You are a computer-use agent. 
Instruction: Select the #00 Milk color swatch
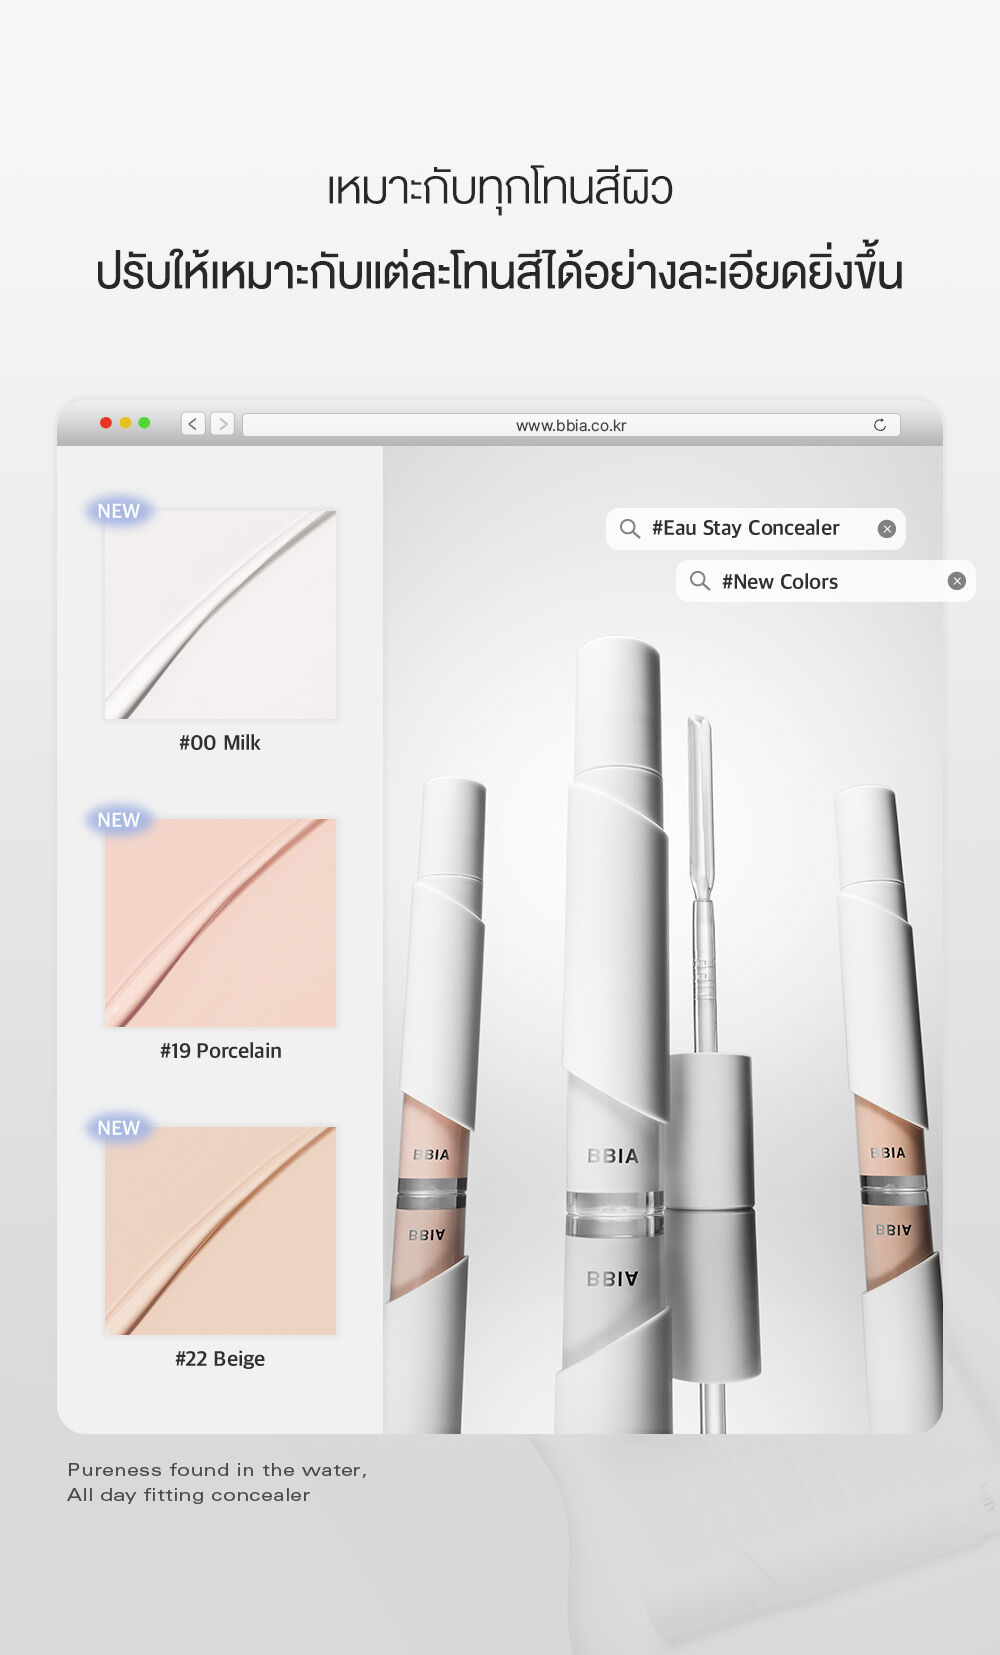tap(220, 614)
